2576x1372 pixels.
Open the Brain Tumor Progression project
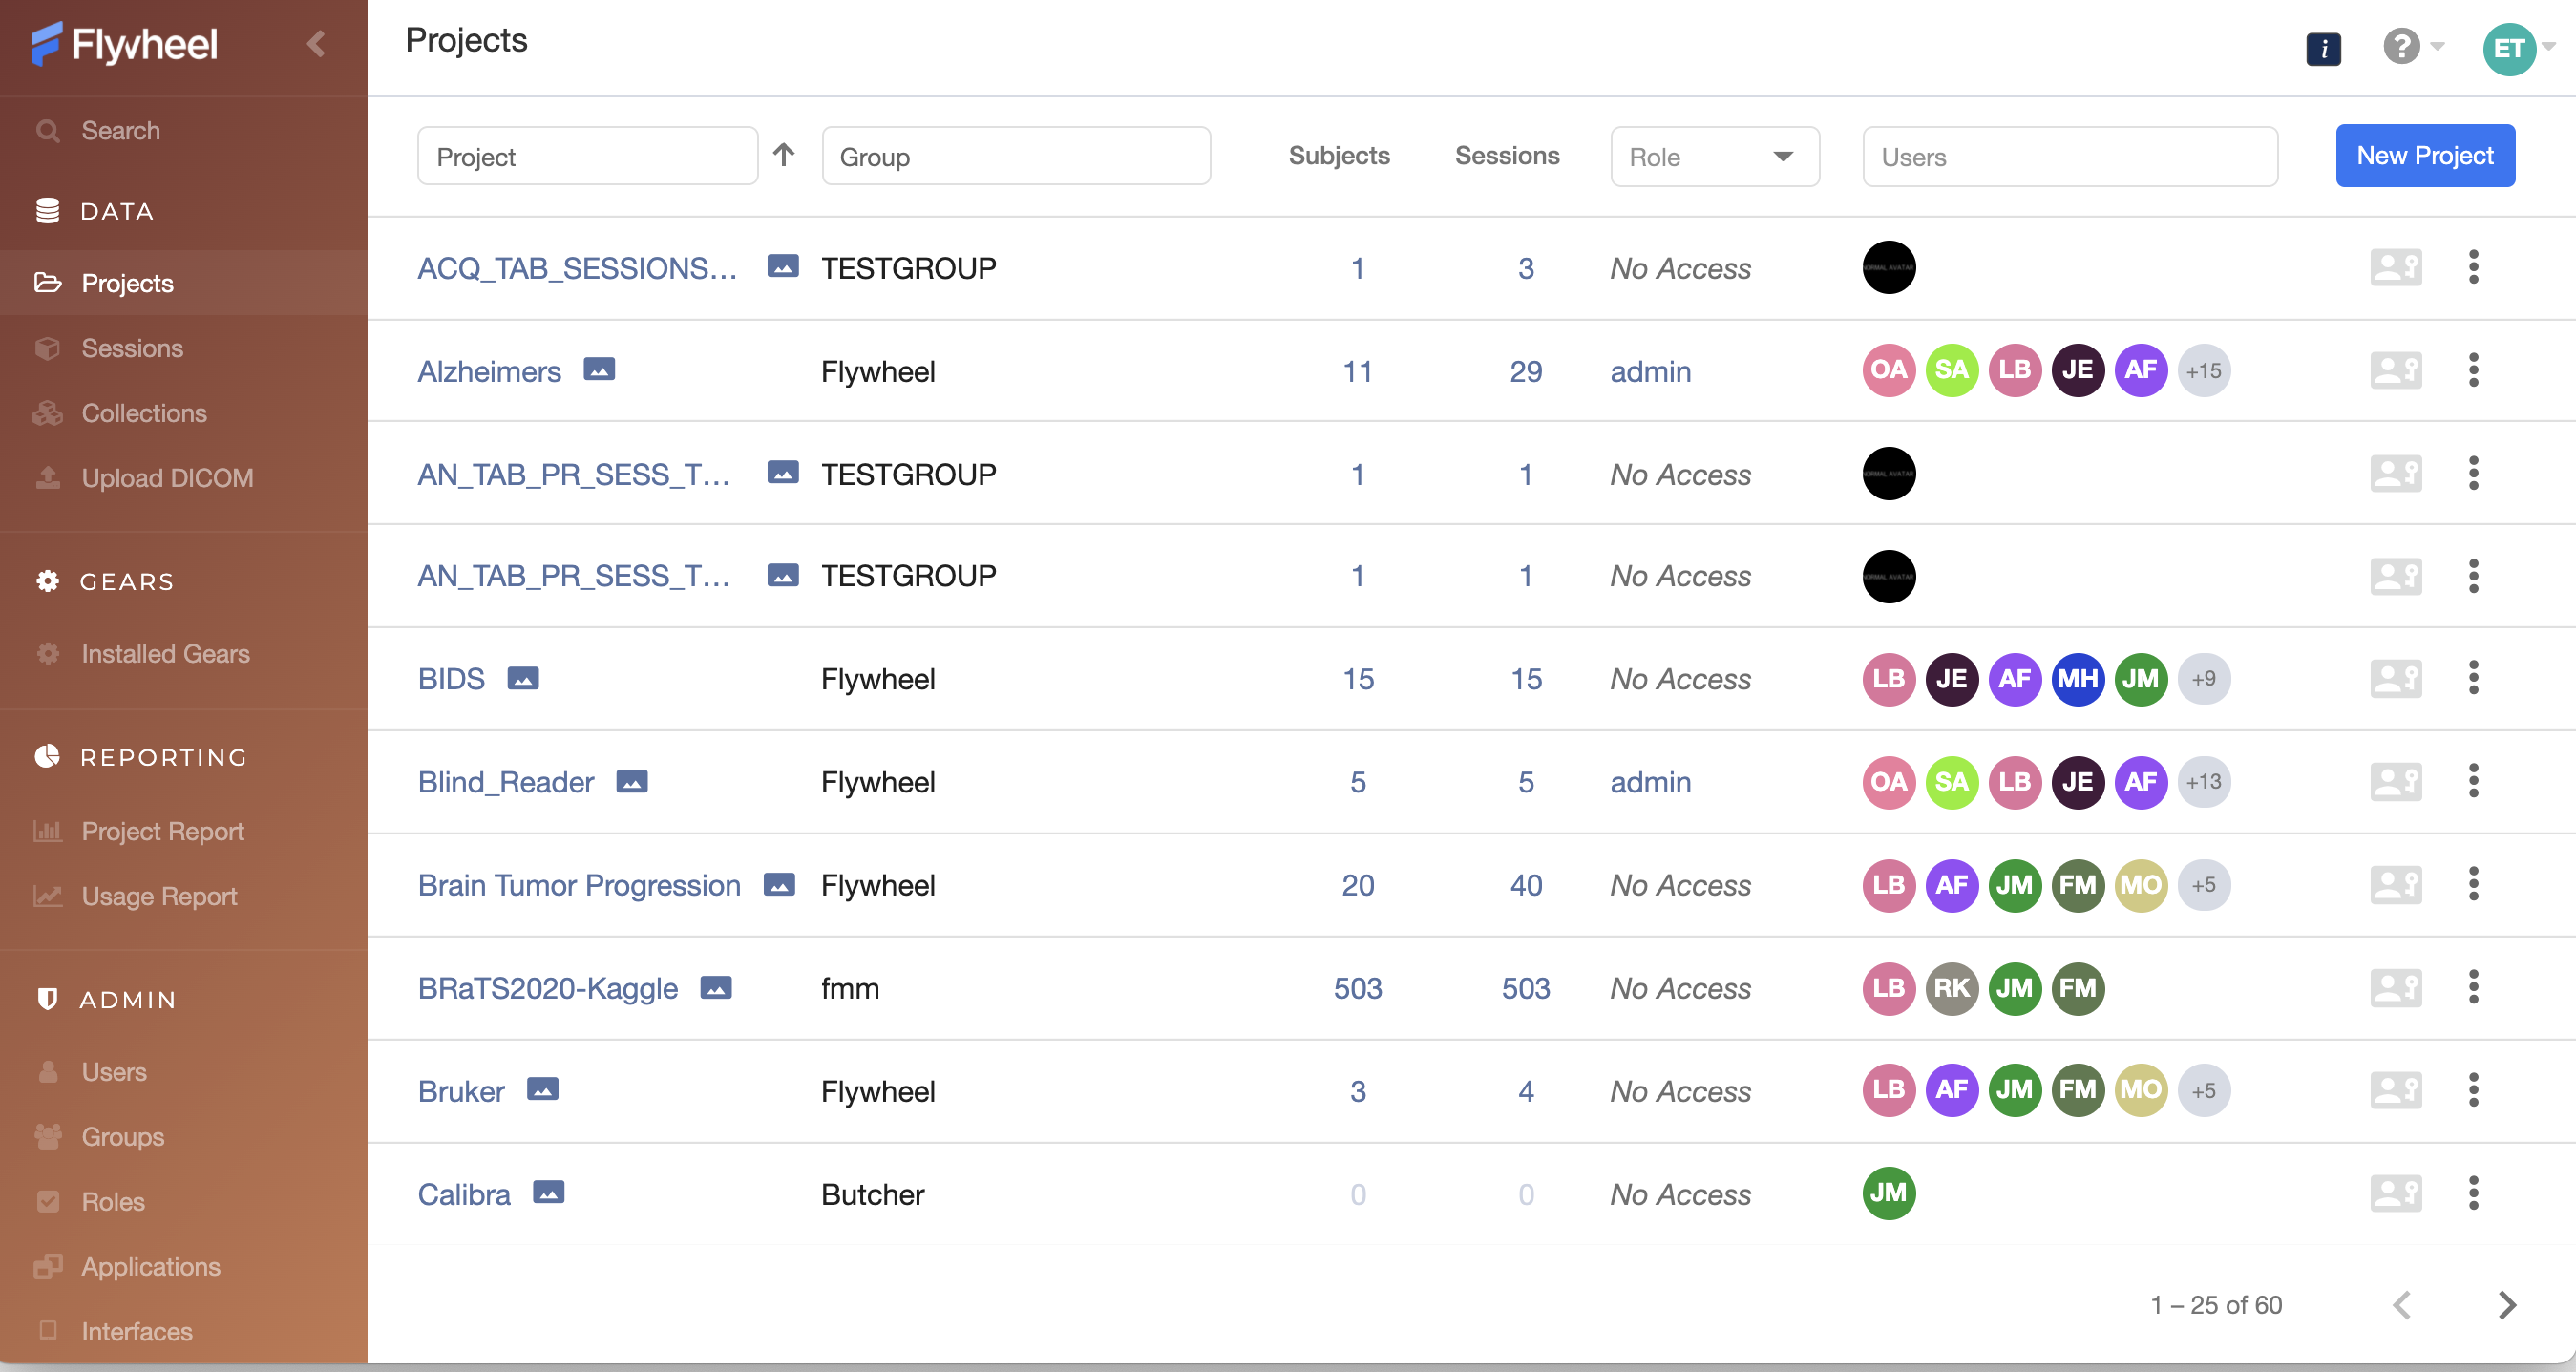point(579,885)
